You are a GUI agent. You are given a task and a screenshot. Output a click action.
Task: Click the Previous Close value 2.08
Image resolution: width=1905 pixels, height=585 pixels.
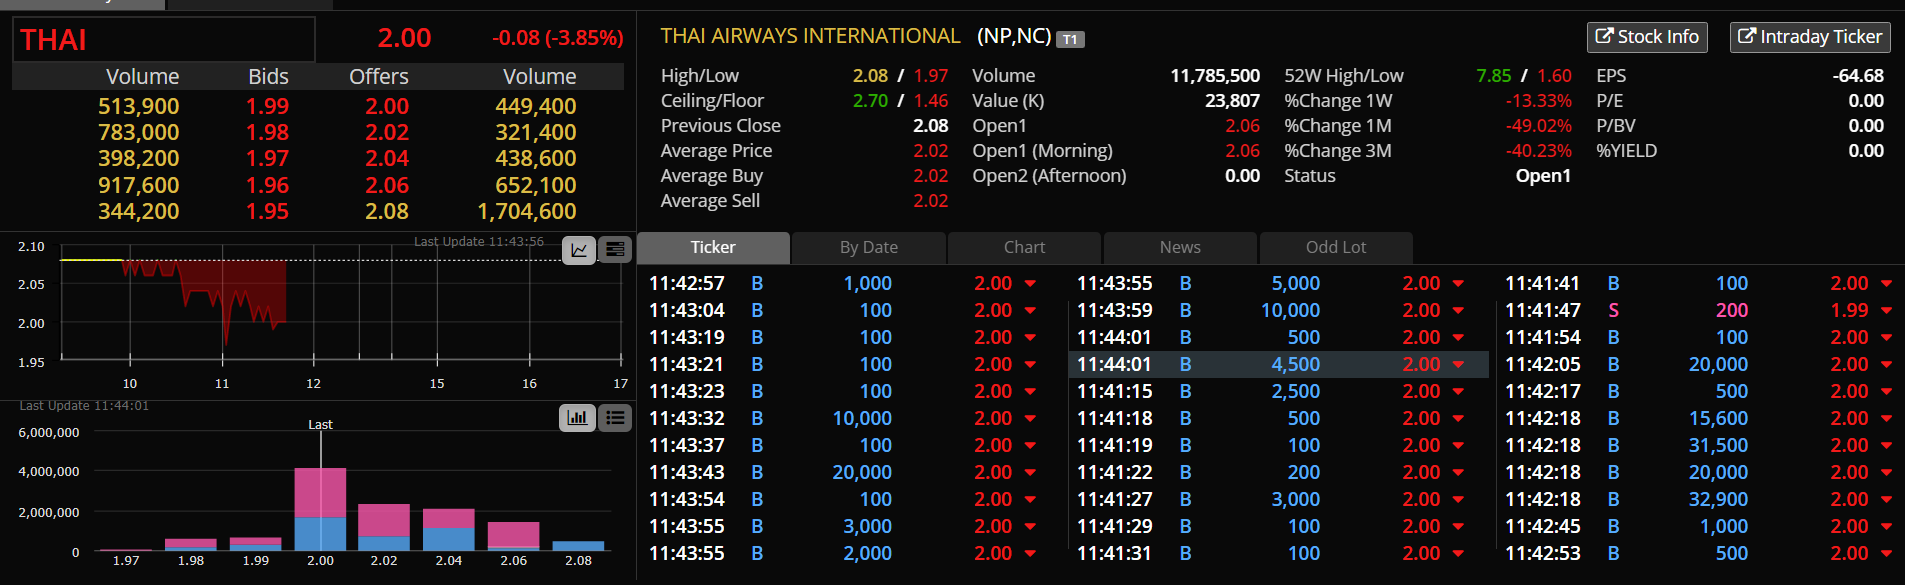pos(930,126)
